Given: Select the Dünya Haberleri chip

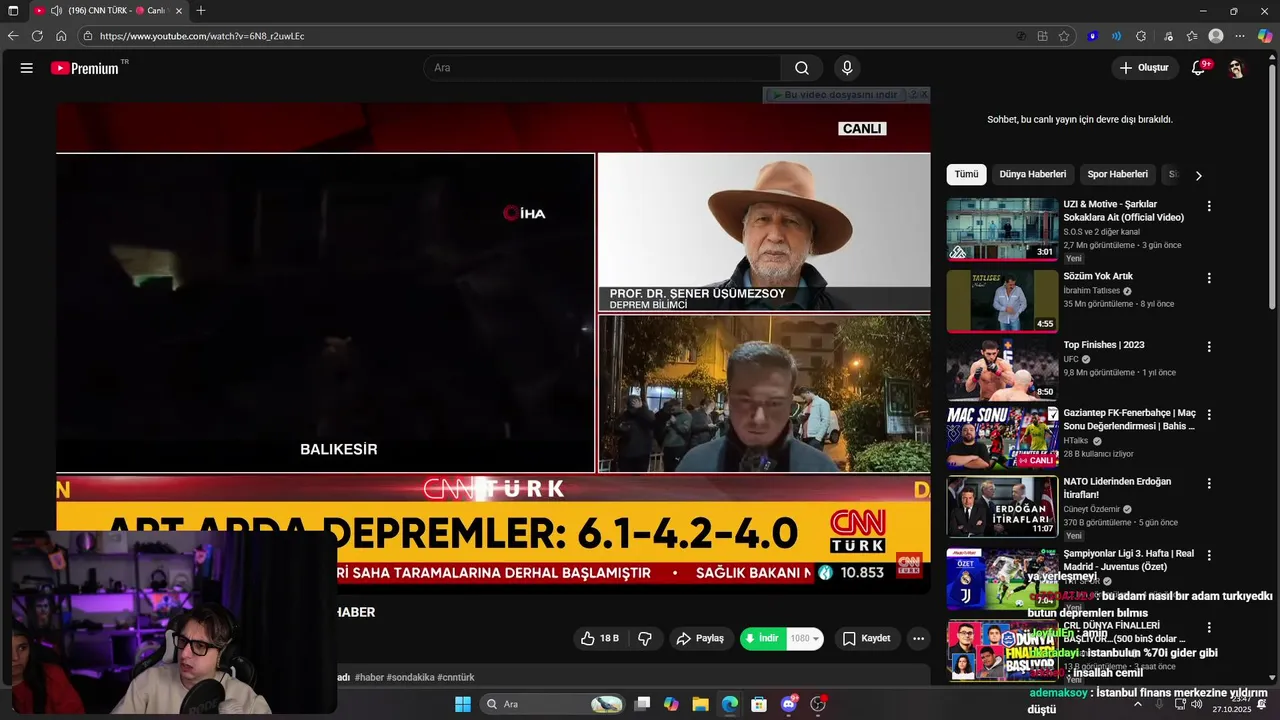Looking at the screenshot, I should [1033, 174].
